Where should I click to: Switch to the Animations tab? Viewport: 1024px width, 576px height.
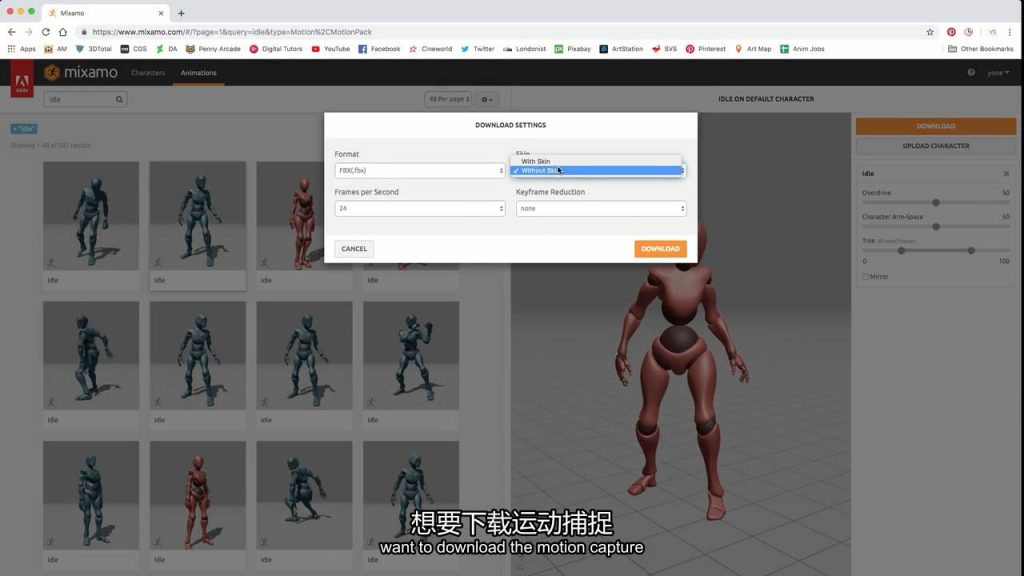point(199,73)
